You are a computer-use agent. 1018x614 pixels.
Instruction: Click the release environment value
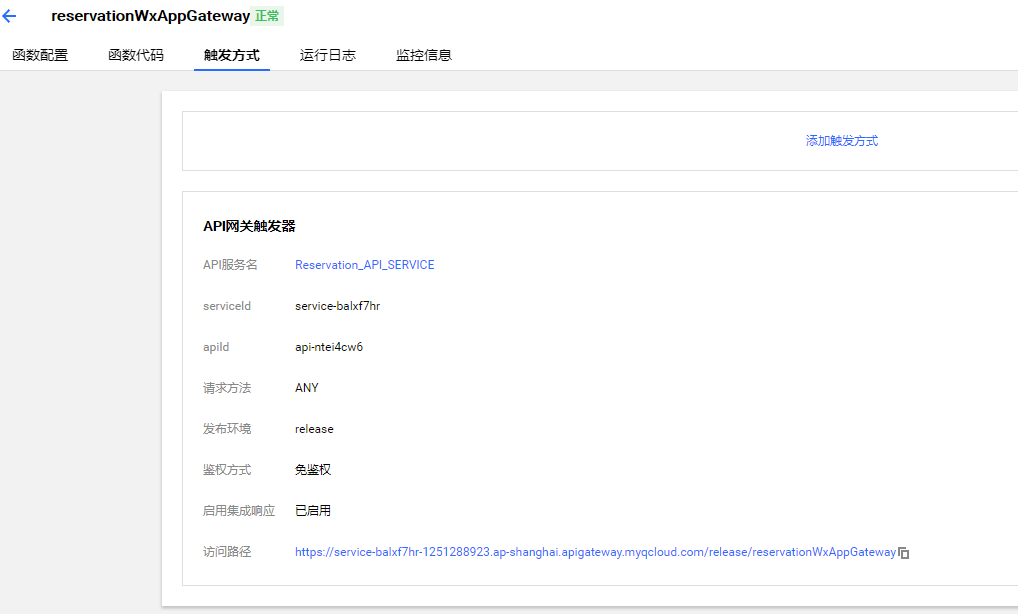click(x=314, y=428)
